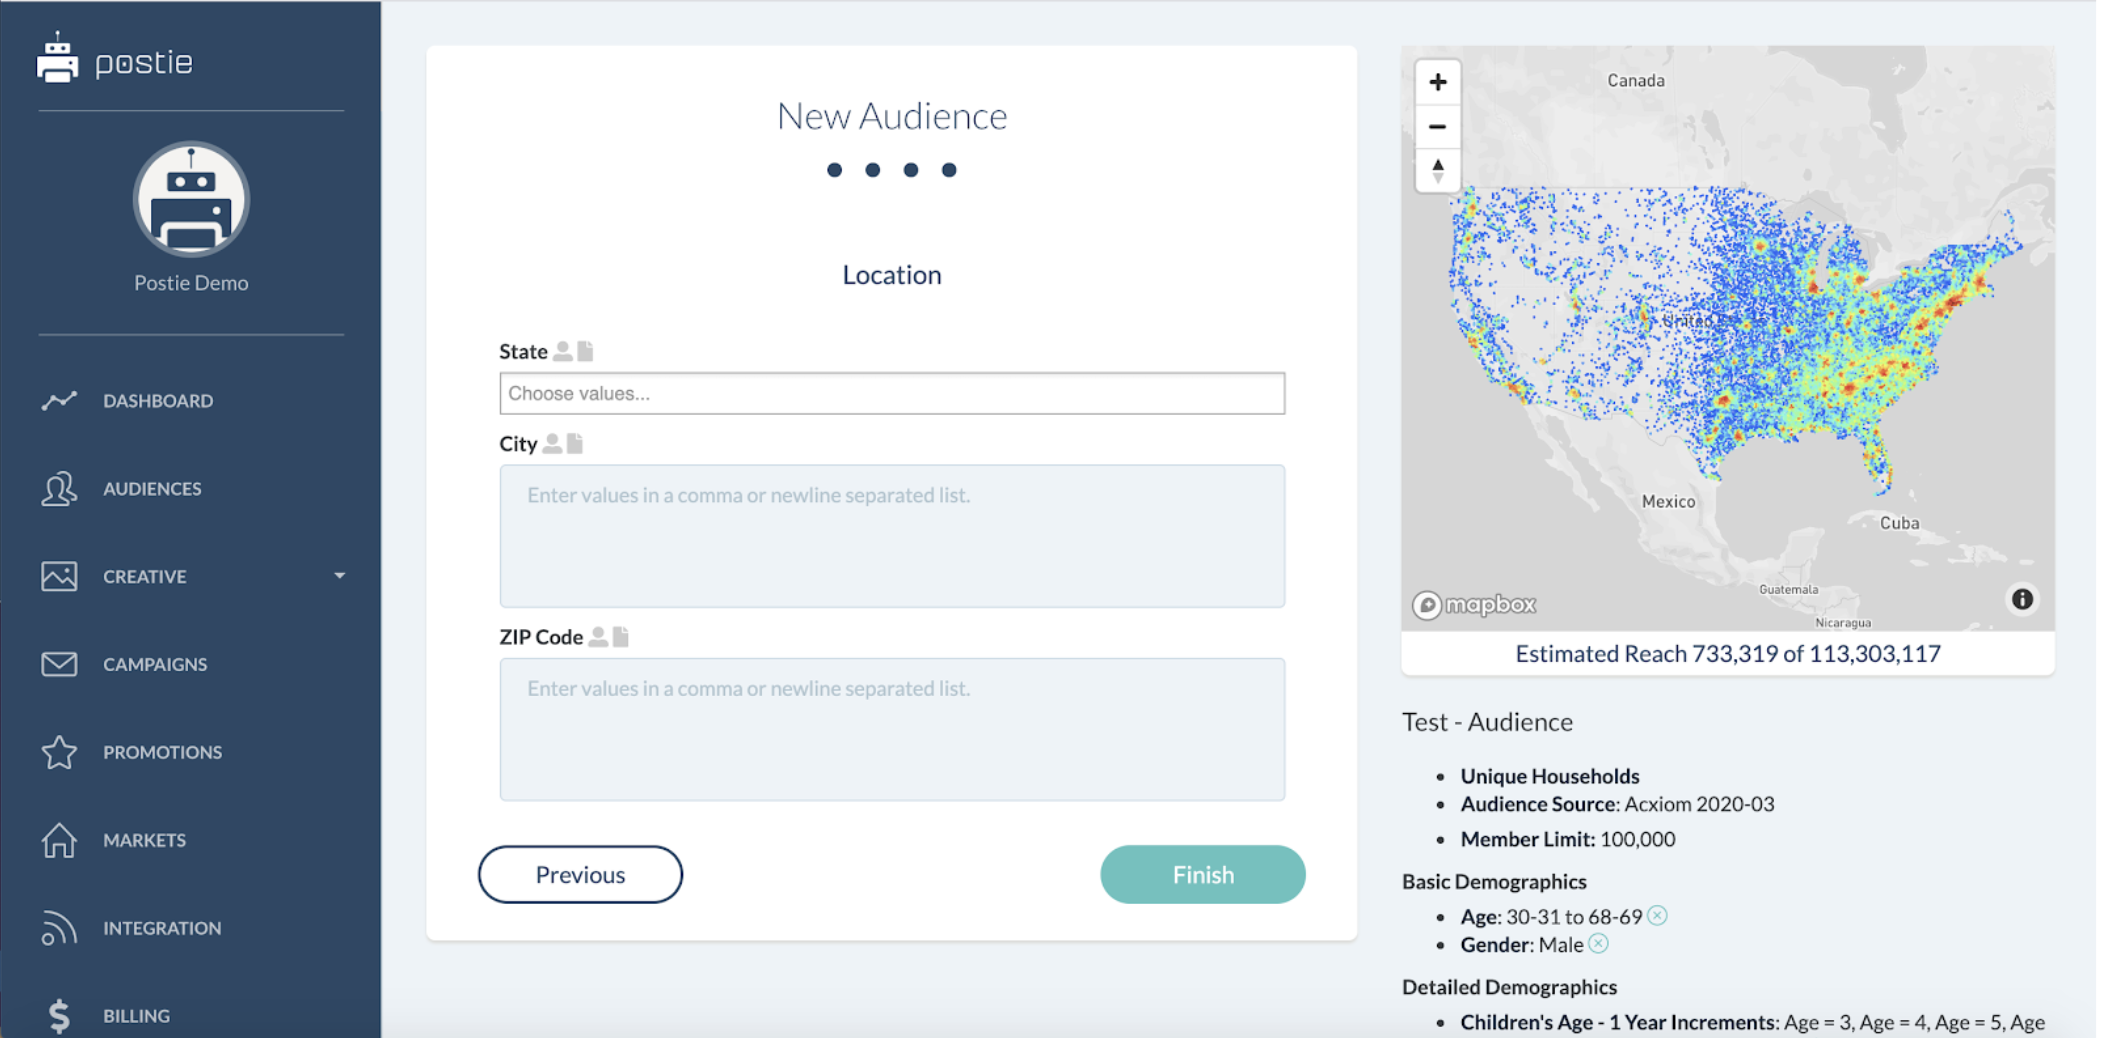This screenshot has width=2104, height=1038.
Task: Click the person icon beside State
Action: click(x=563, y=351)
